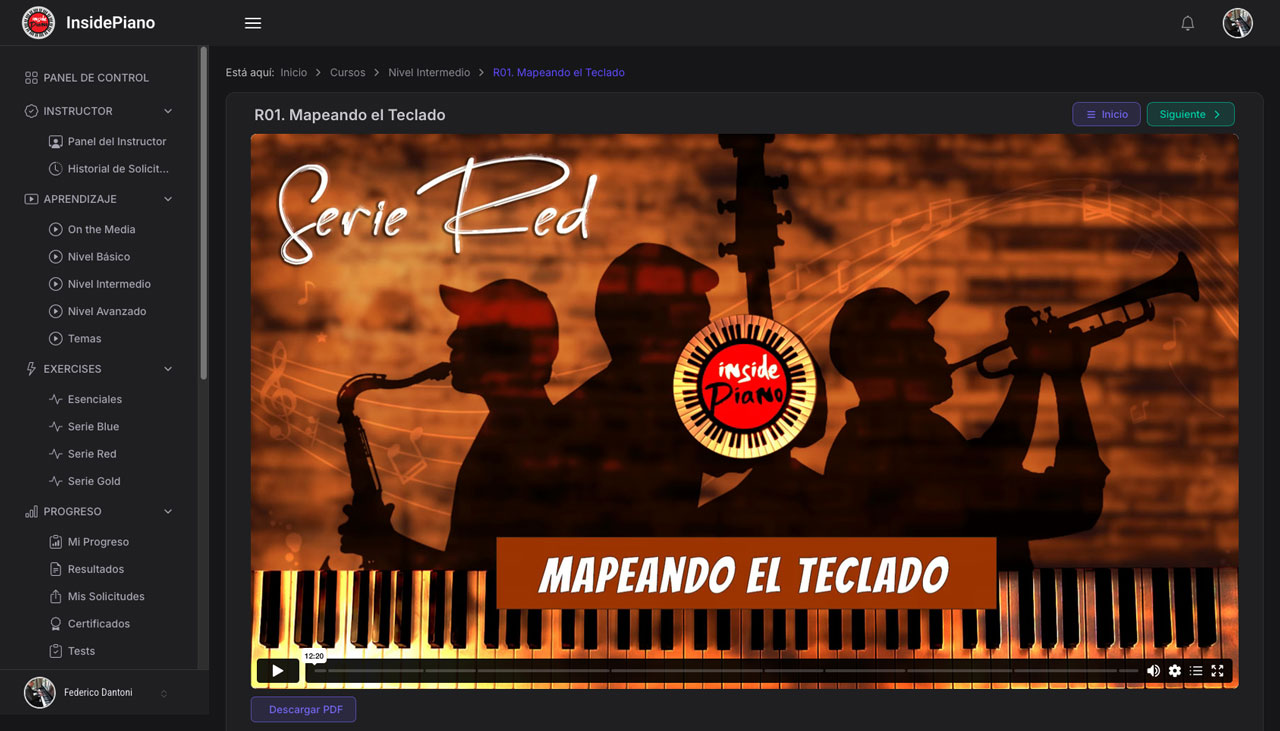Click the Serie Gold pulse icon
The height and width of the screenshot is (731, 1280).
pyautogui.click(x=56, y=481)
